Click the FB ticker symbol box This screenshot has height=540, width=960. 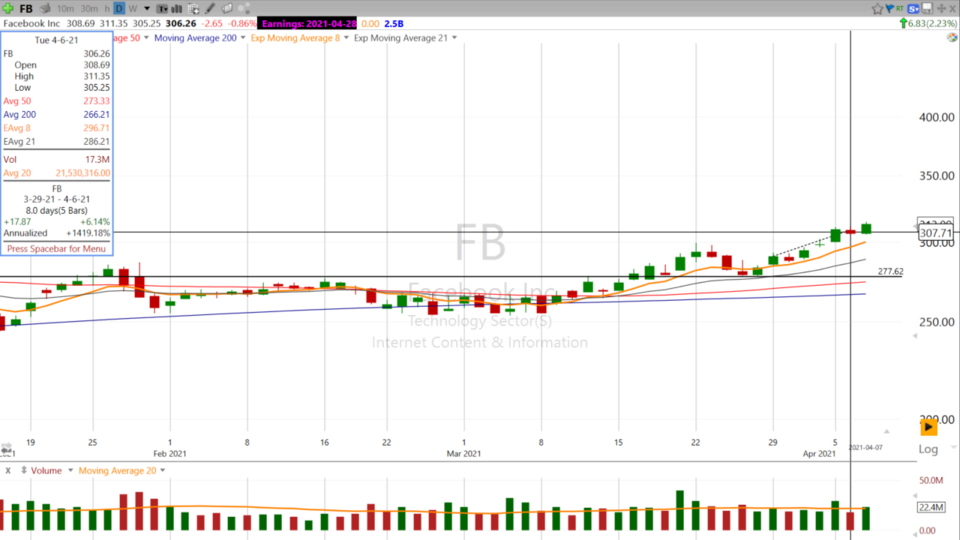pyautogui.click(x=26, y=9)
